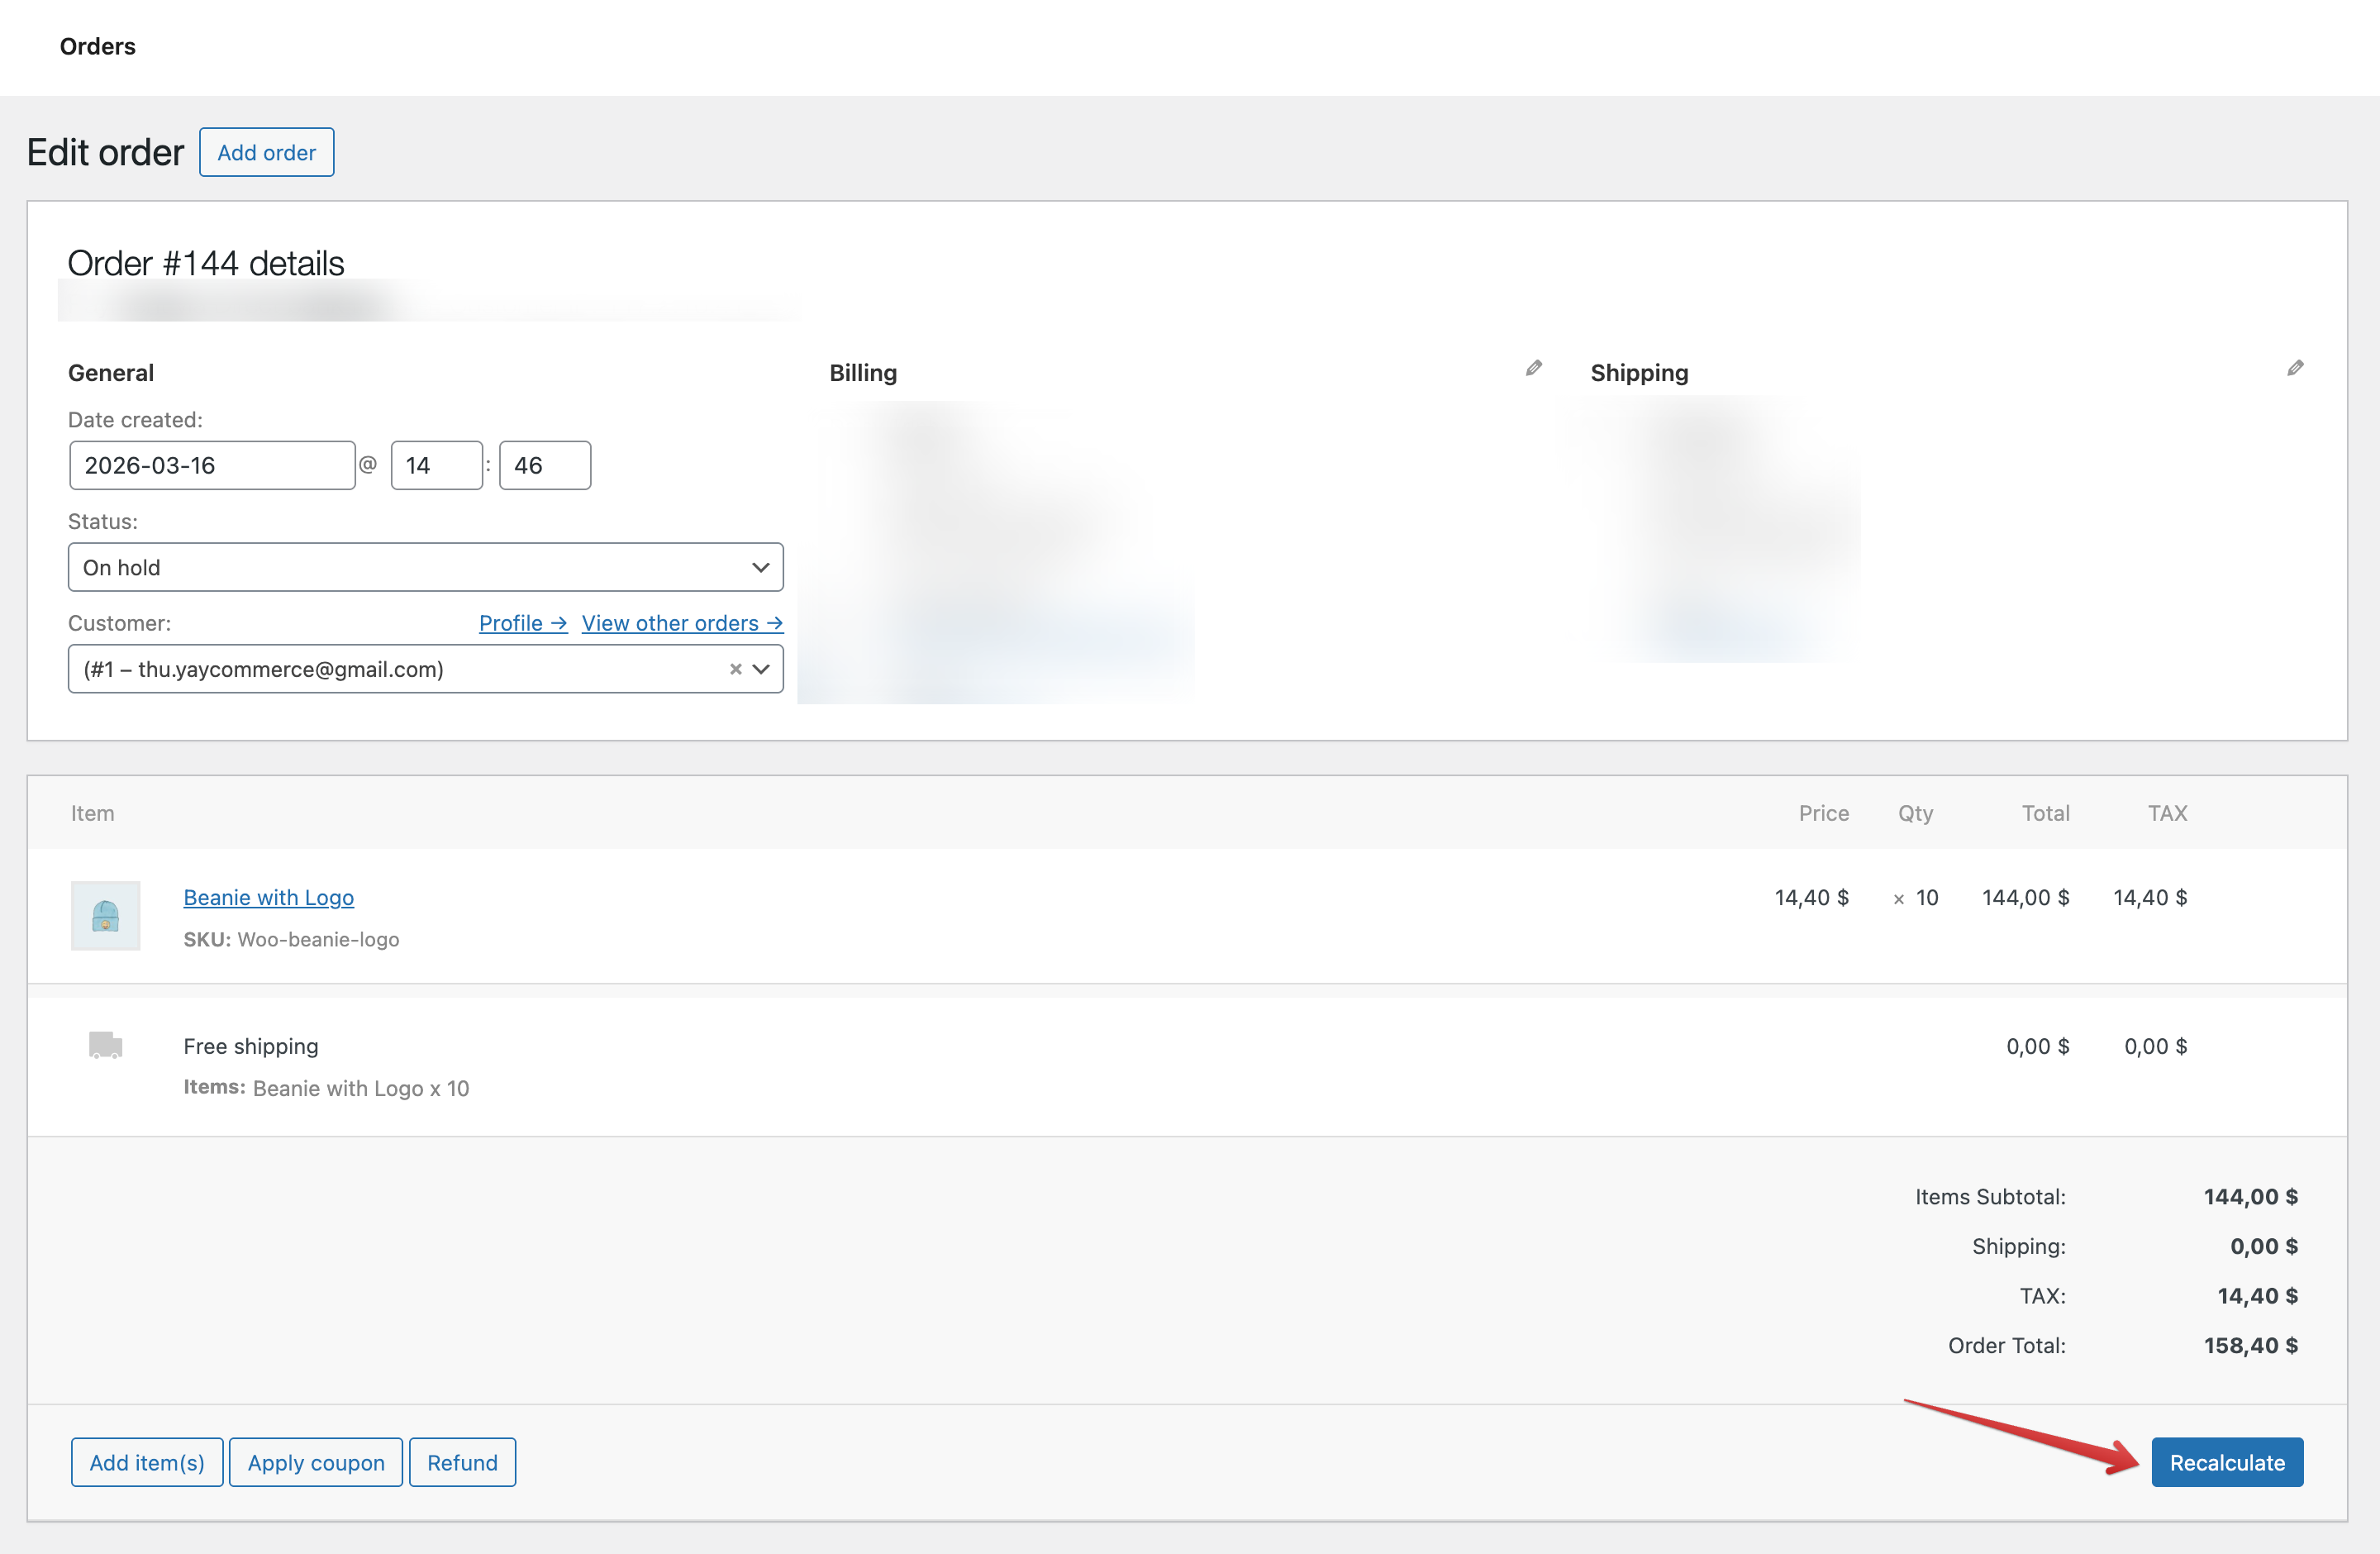Click the Billing edit pencil icon

1533,368
